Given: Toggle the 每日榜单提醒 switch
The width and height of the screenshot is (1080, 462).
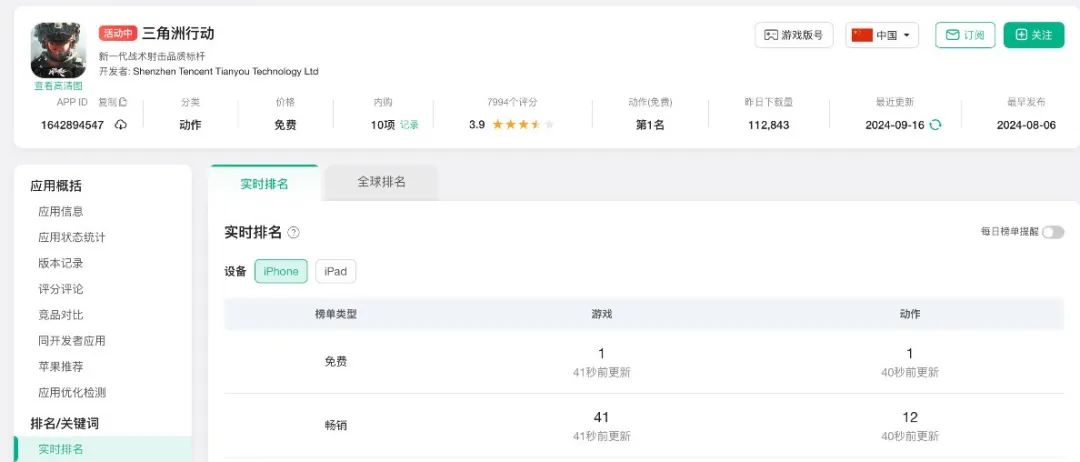Looking at the screenshot, I should [x=1052, y=232].
